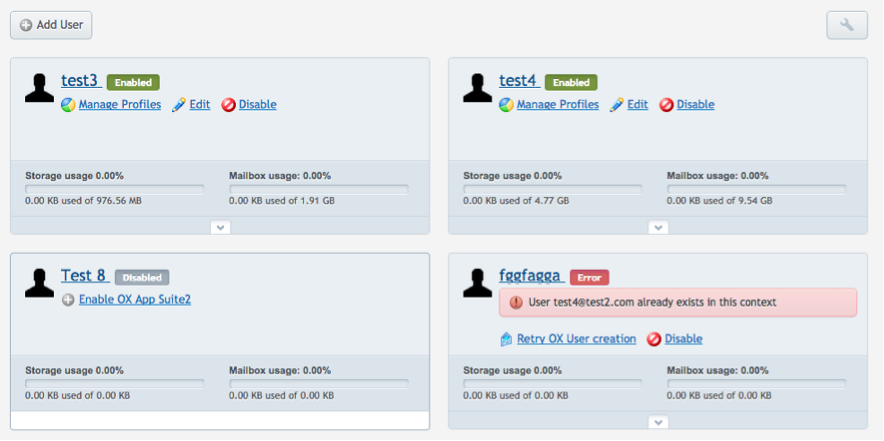Image resolution: width=884 pixels, height=441 pixels.
Task: Click the red disable icon for test4
Action: (x=666, y=105)
